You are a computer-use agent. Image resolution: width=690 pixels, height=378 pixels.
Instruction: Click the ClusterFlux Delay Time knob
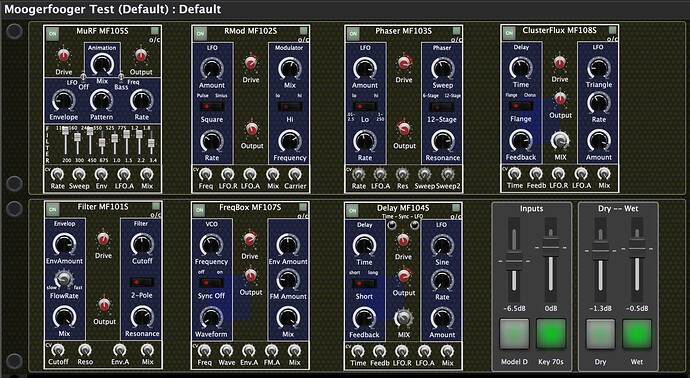[x=521, y=68]
